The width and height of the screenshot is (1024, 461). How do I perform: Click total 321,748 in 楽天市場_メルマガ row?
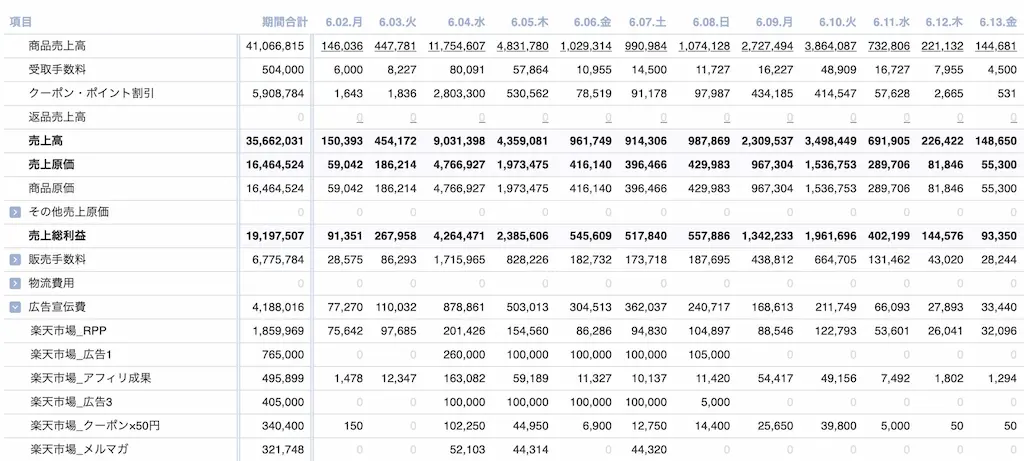tap(283, 449)
